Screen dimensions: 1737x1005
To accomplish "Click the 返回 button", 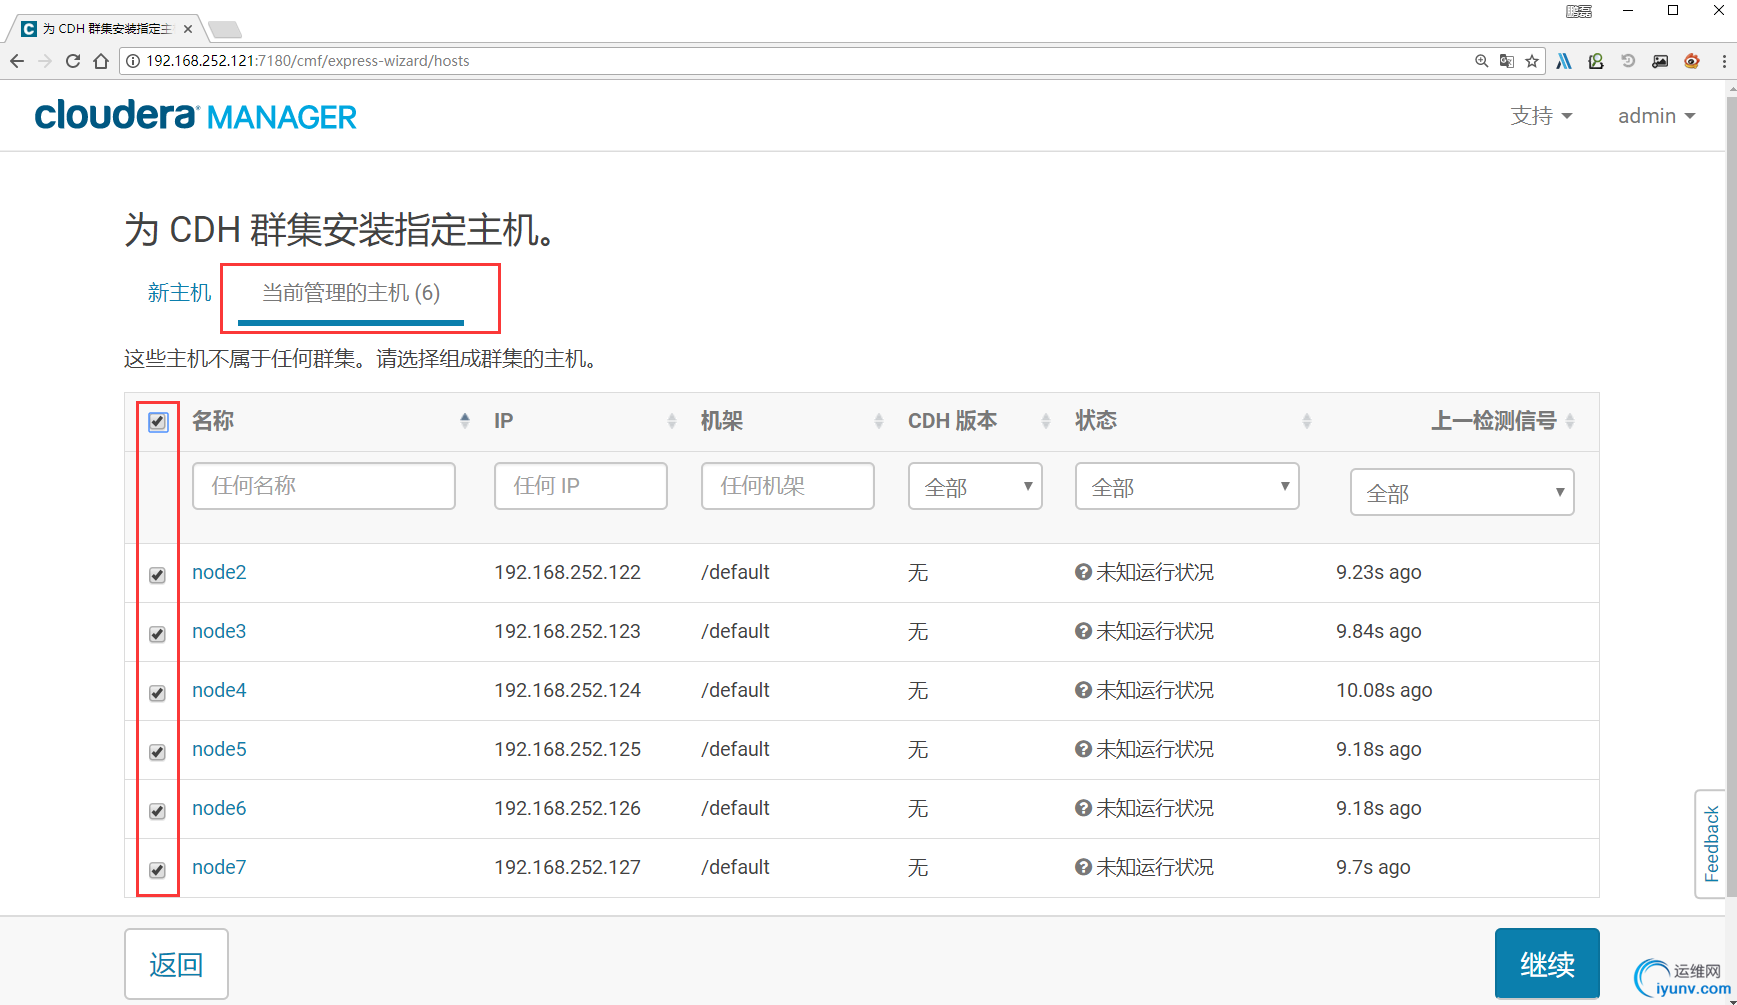I will pyautogui.click(x=176, y=964).
